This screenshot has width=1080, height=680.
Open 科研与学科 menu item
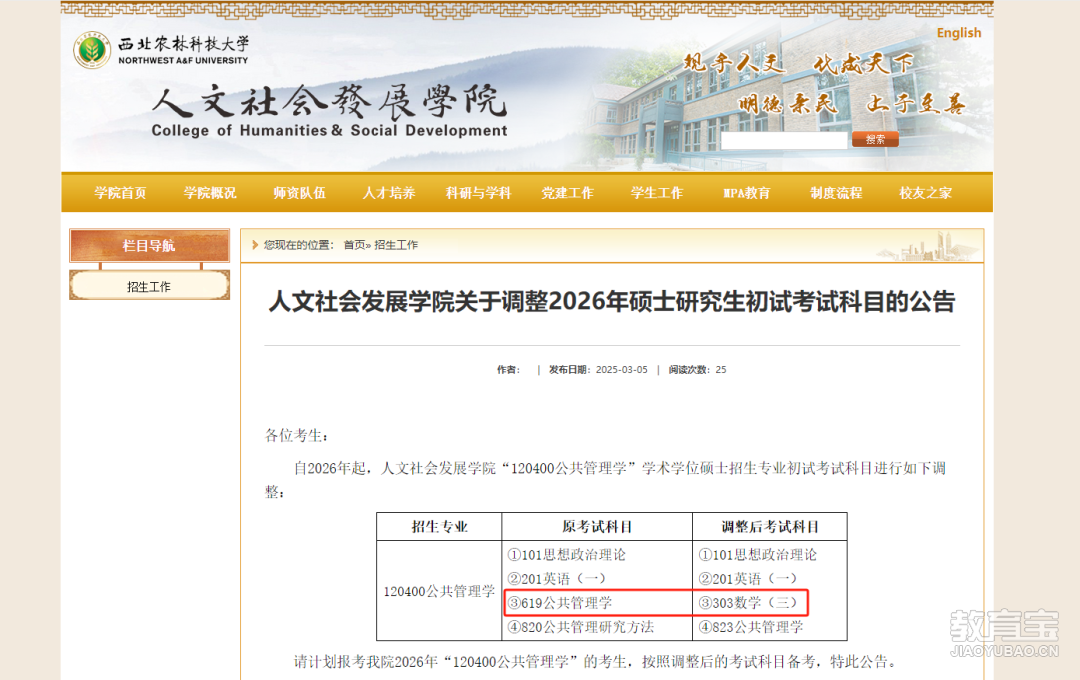(479, 193)
